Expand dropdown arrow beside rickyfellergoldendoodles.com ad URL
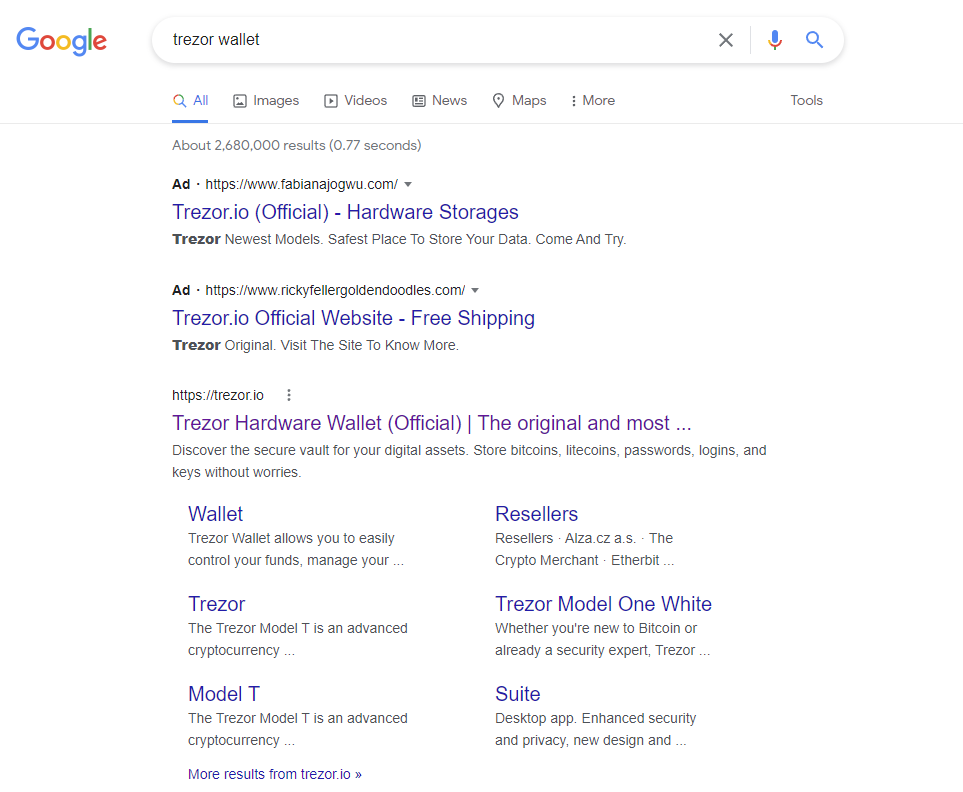Screen dimensions: 963x792 tap(475, 291)
